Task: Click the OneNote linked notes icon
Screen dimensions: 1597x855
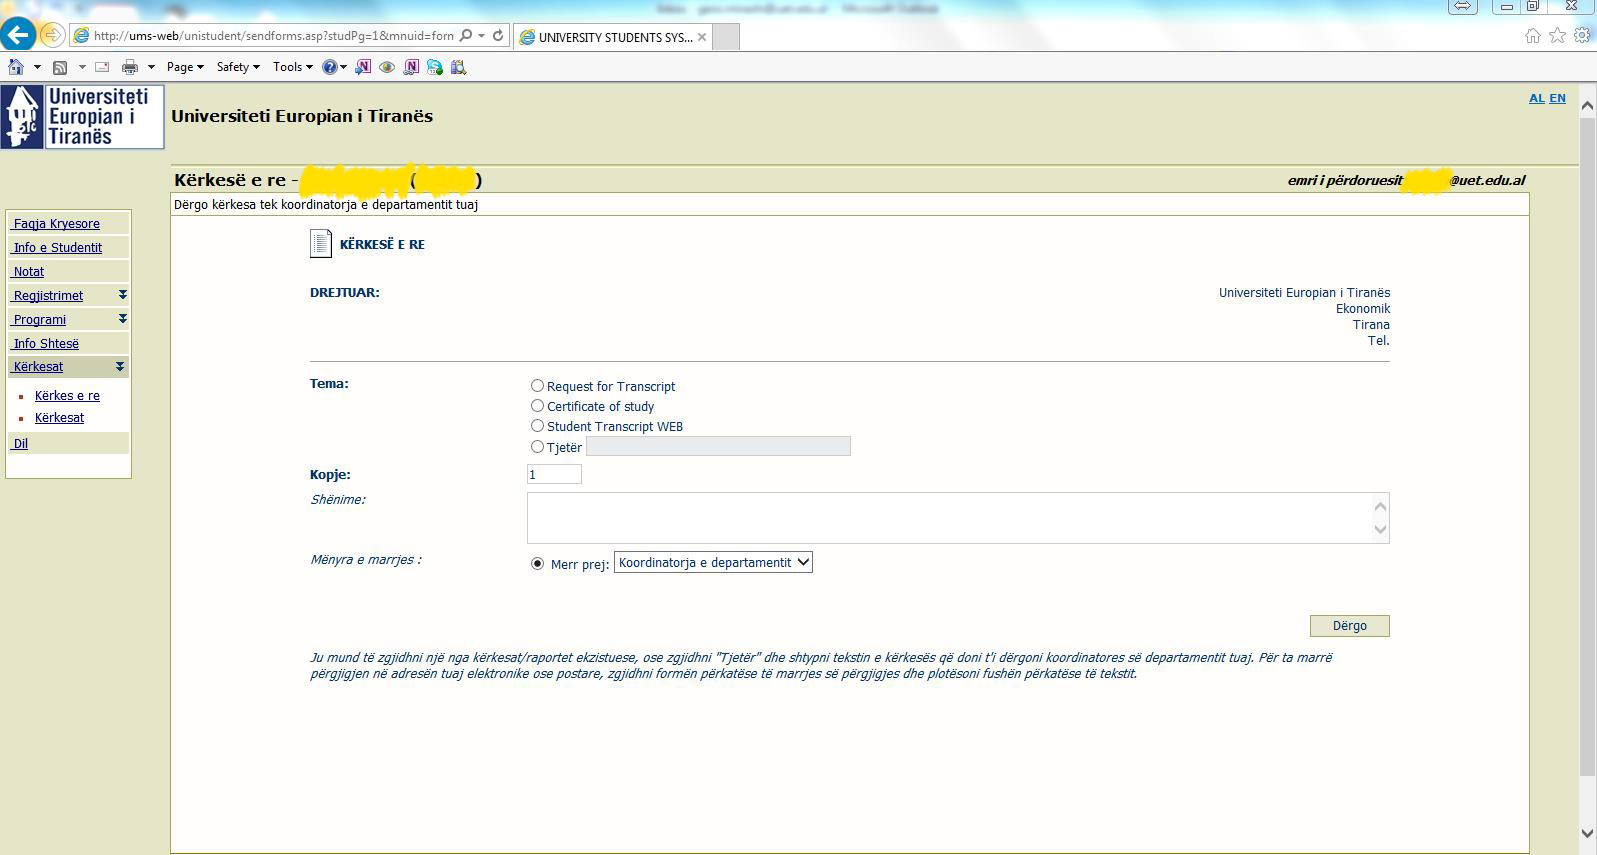Action: [411, 67]
